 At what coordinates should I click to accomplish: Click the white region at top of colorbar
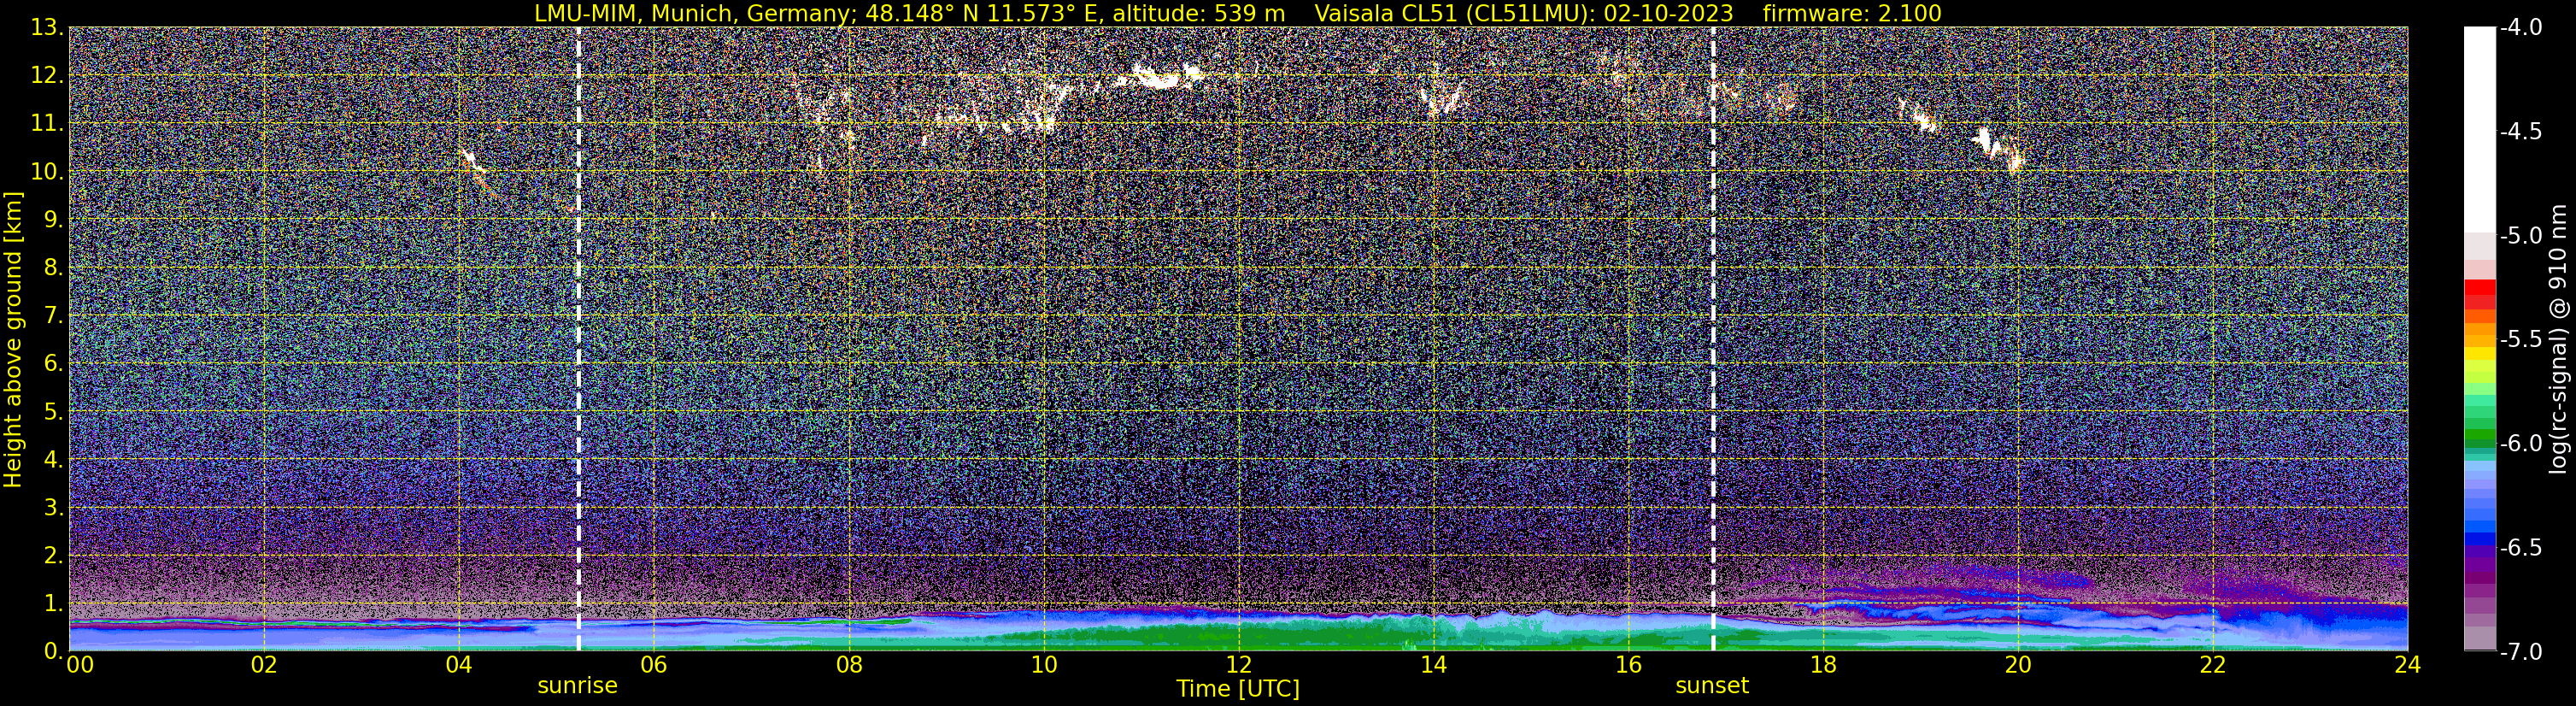pyautogui.click(x=2480, y=130)
